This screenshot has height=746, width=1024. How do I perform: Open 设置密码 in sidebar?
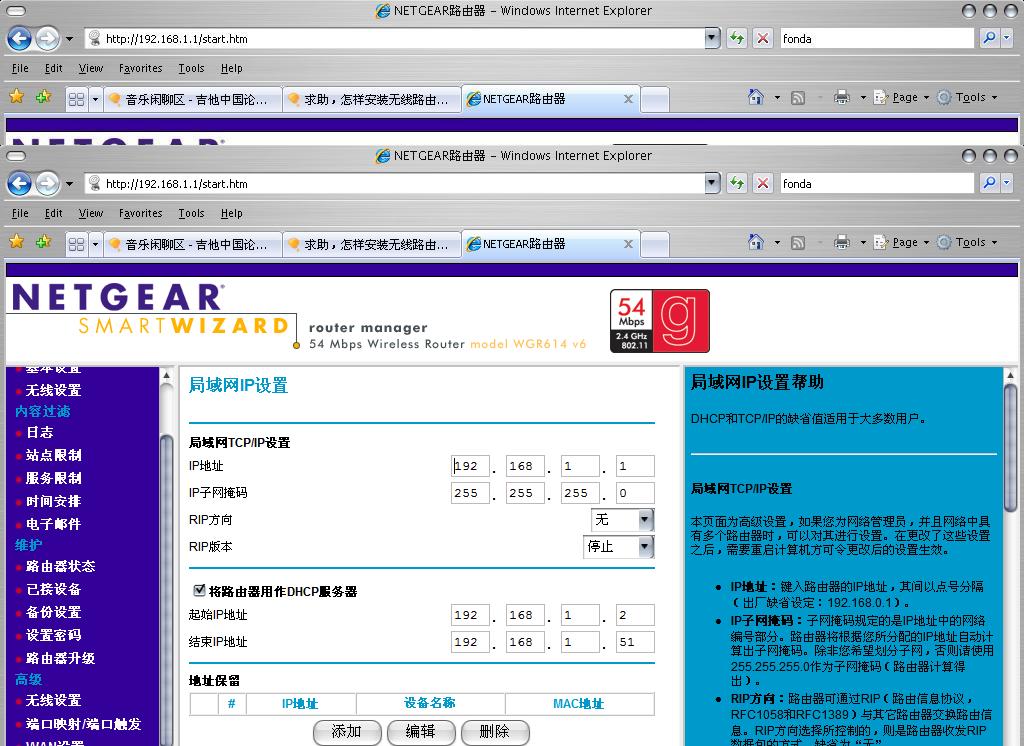pyautogui.click(x=54, y=634)
